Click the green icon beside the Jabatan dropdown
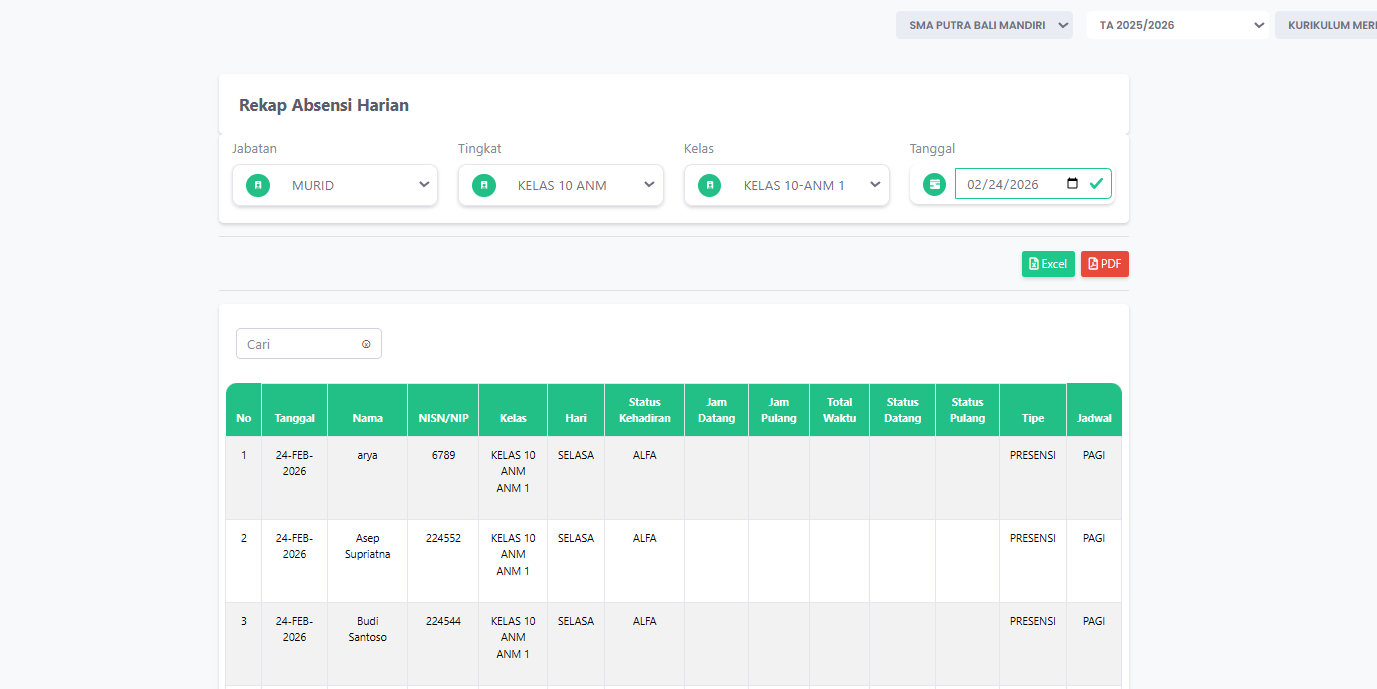 coord(257,185)
